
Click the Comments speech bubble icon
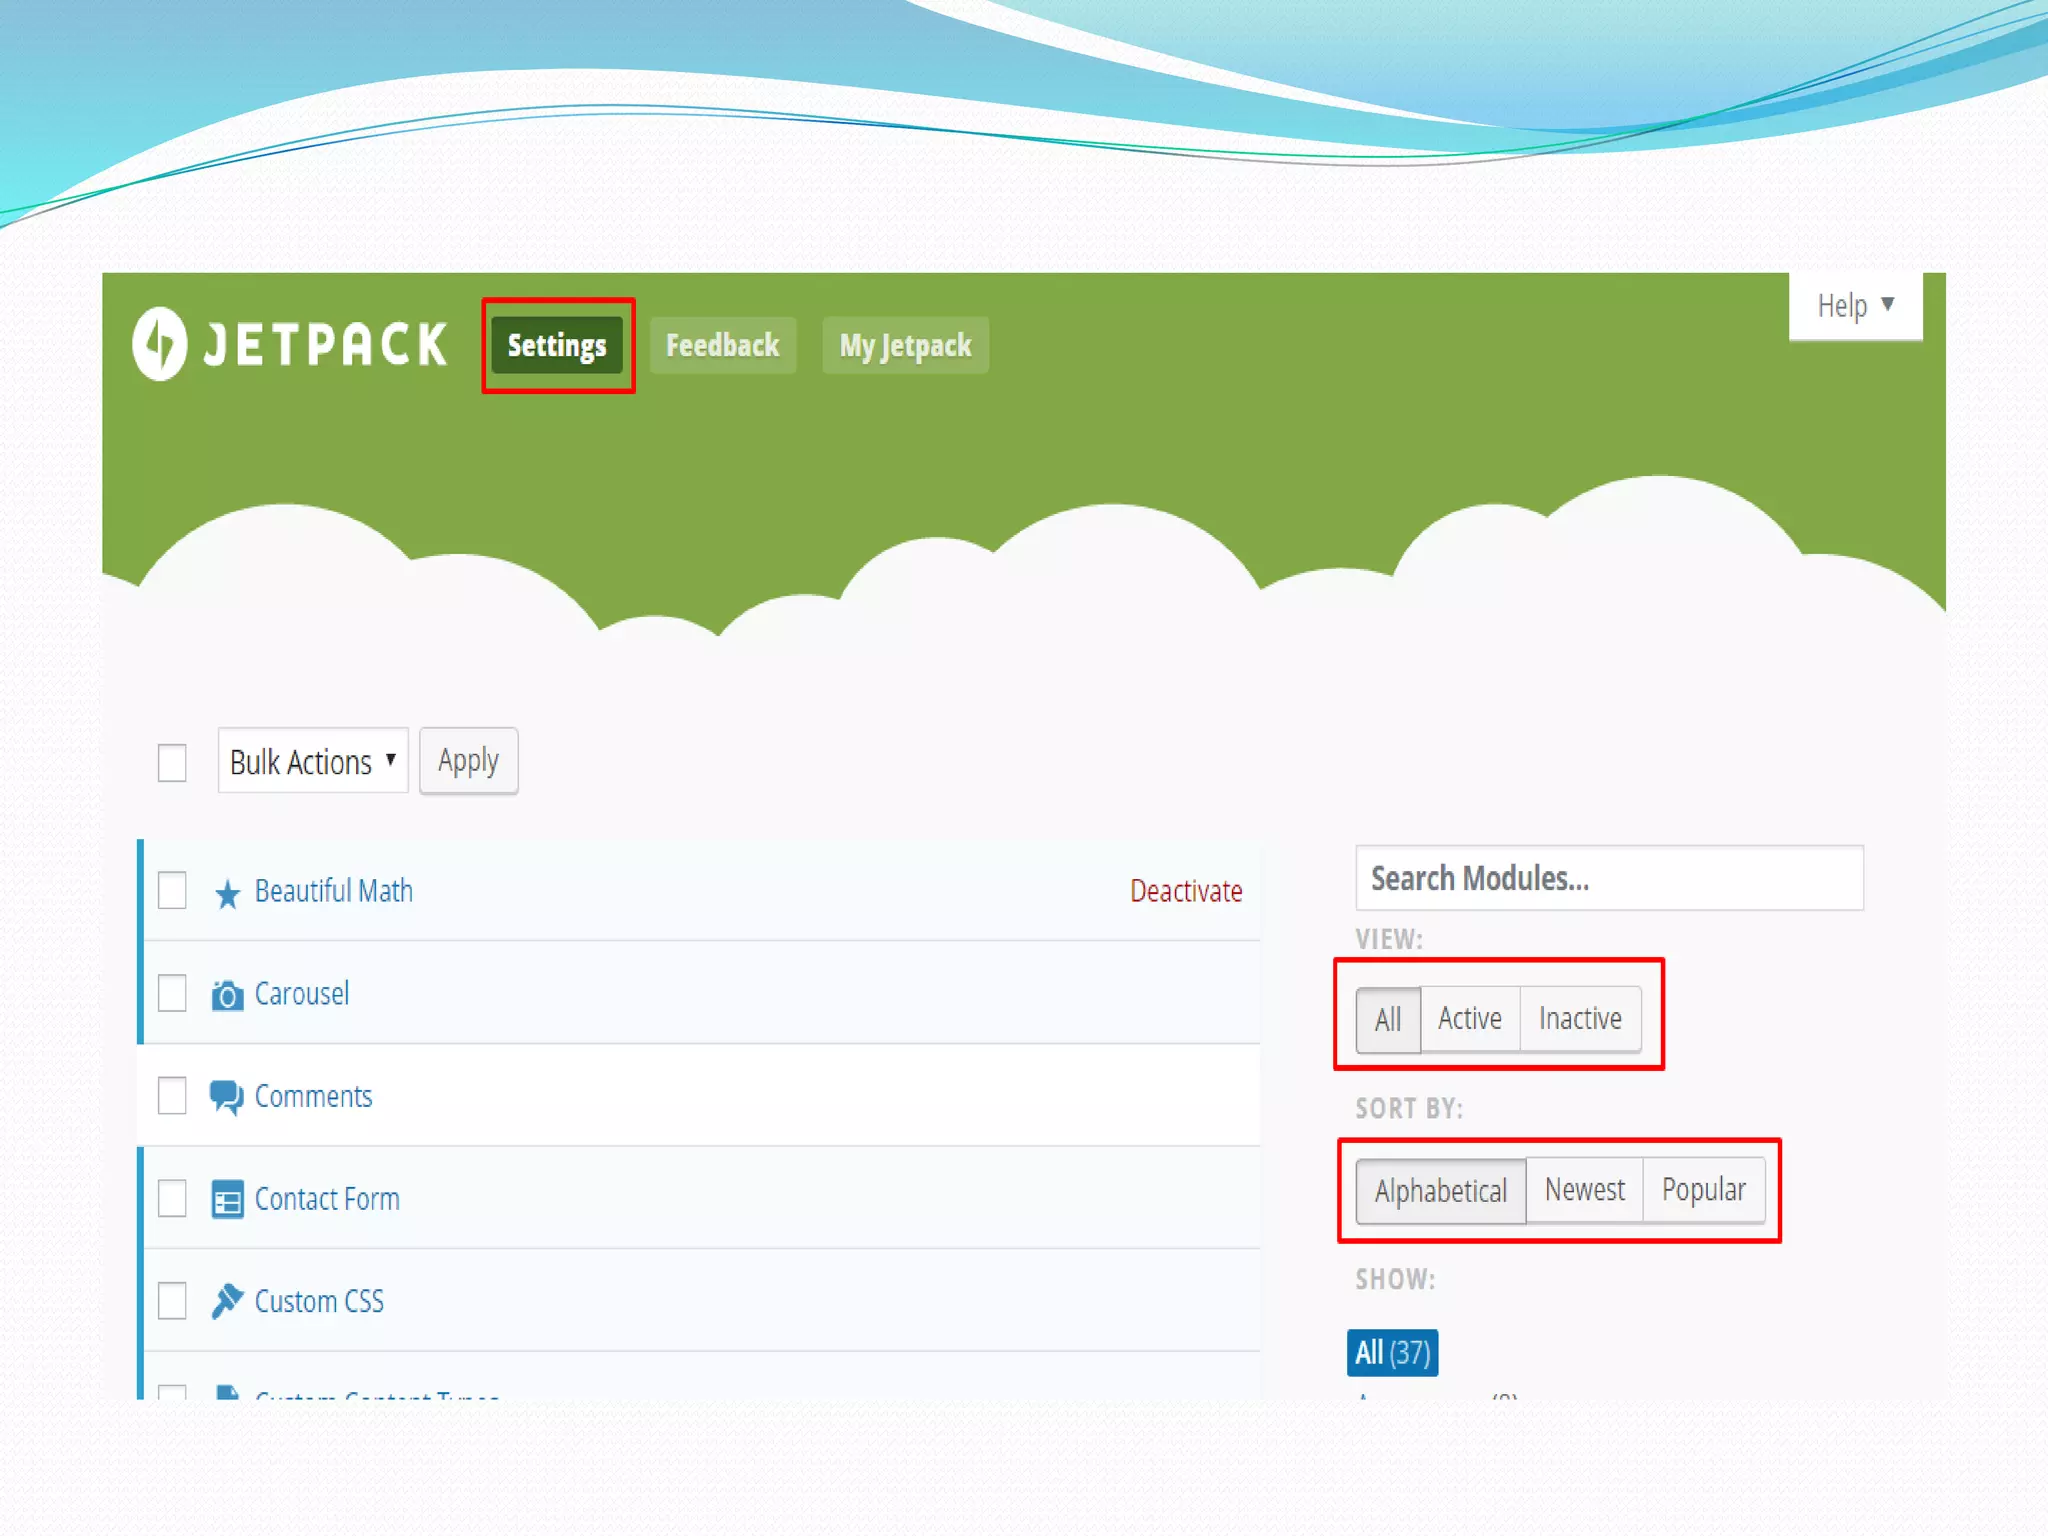(x=226, y=1097)
